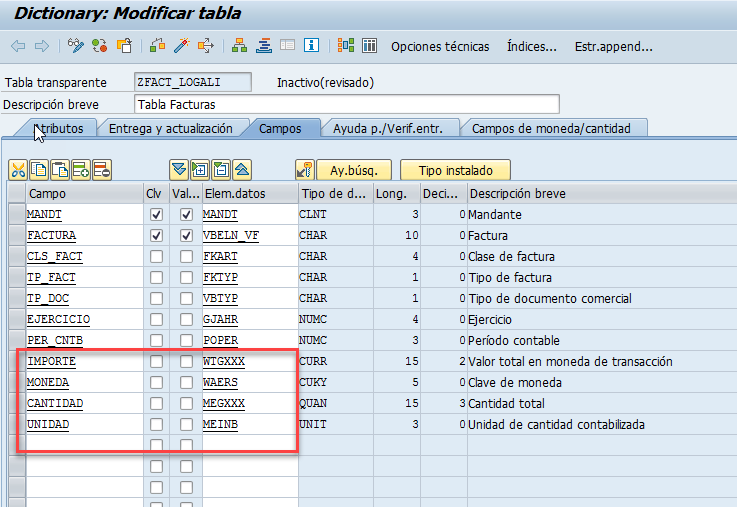Check Clv checkbox for UNIDAD row
The width and height of the screenshot is (737, 507).
pyautogui.click(x=156, y=424)
